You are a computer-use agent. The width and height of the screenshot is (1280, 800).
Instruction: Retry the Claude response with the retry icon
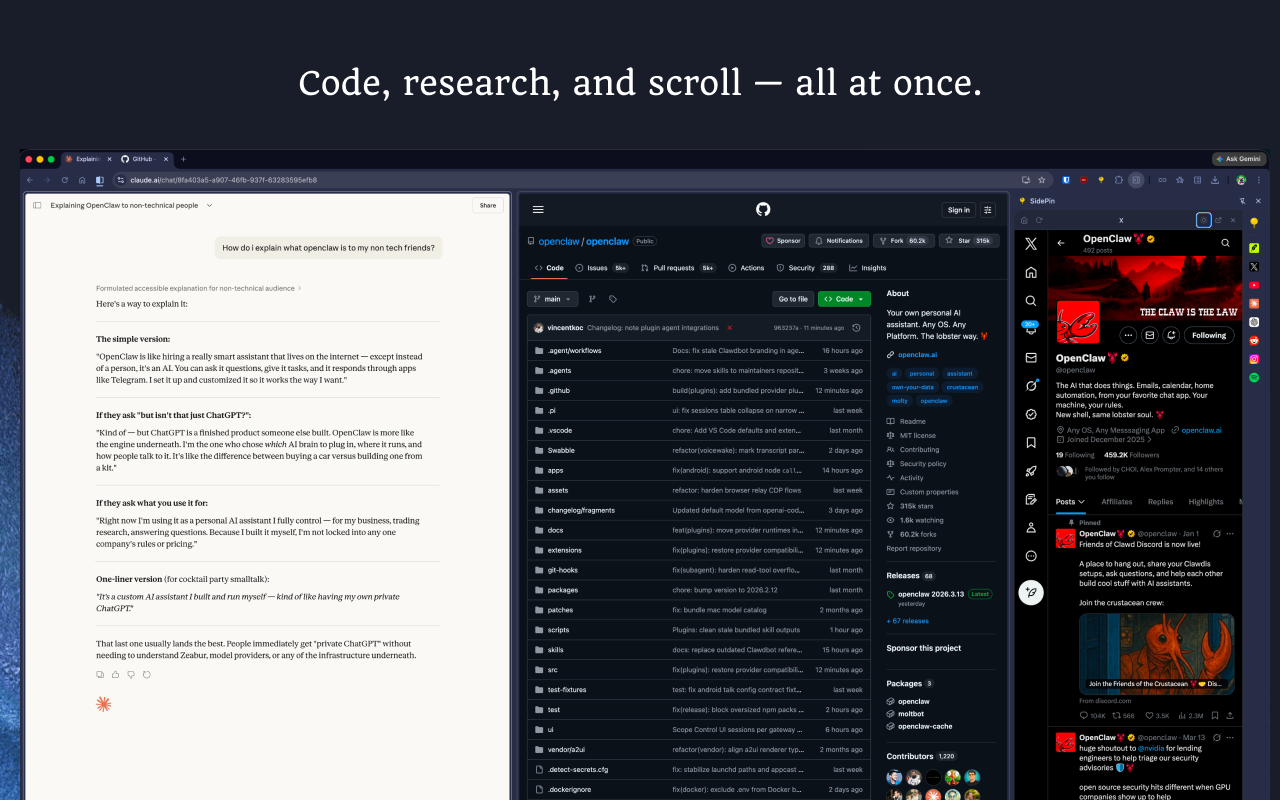point(147,674)
